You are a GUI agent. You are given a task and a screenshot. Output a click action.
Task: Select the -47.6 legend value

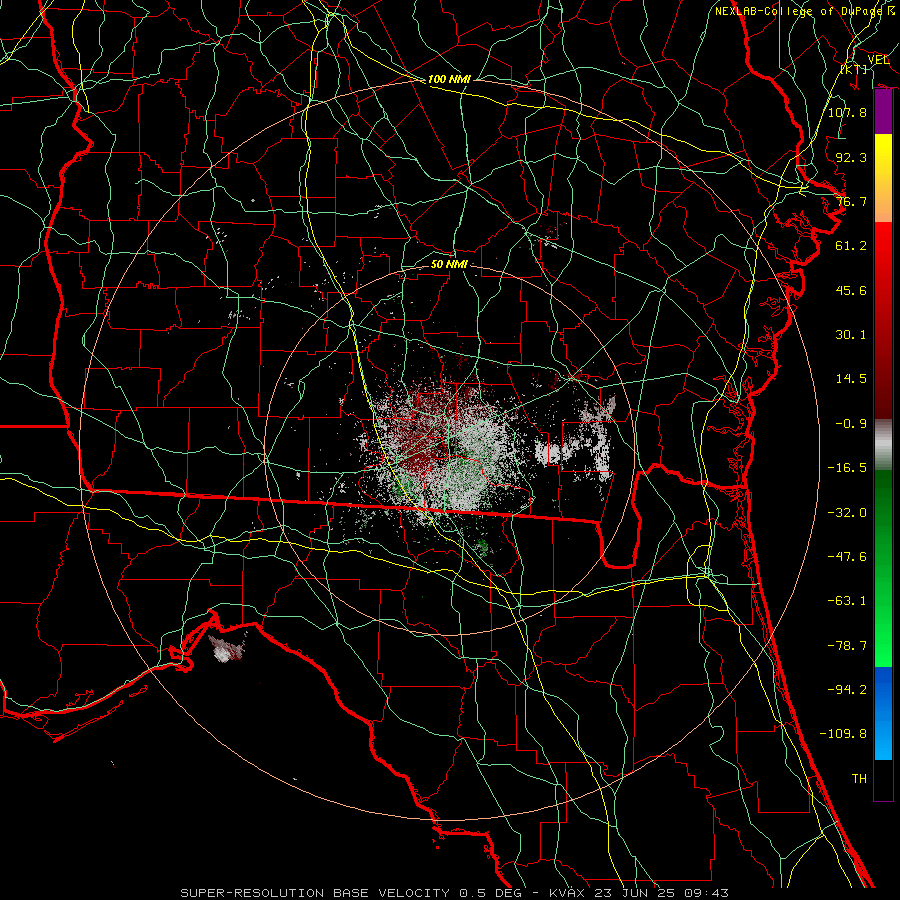coord(847,557)
